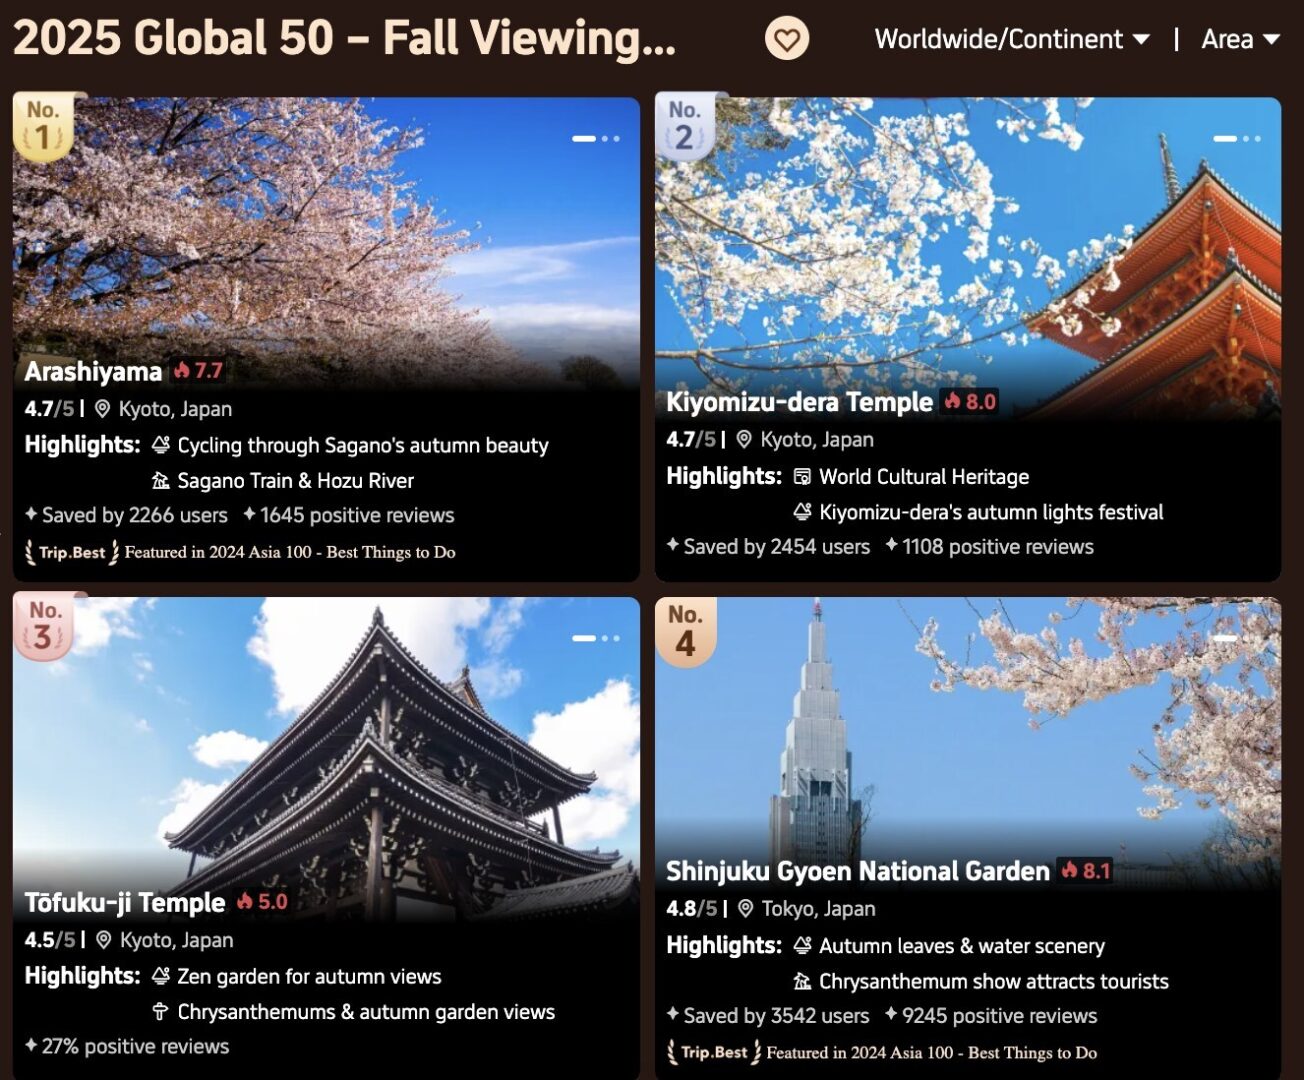1304x1080 pixels.
Task: Click World Cultural Heritage highlight icon
Action: pyautogui.click(x=802, y=477)
